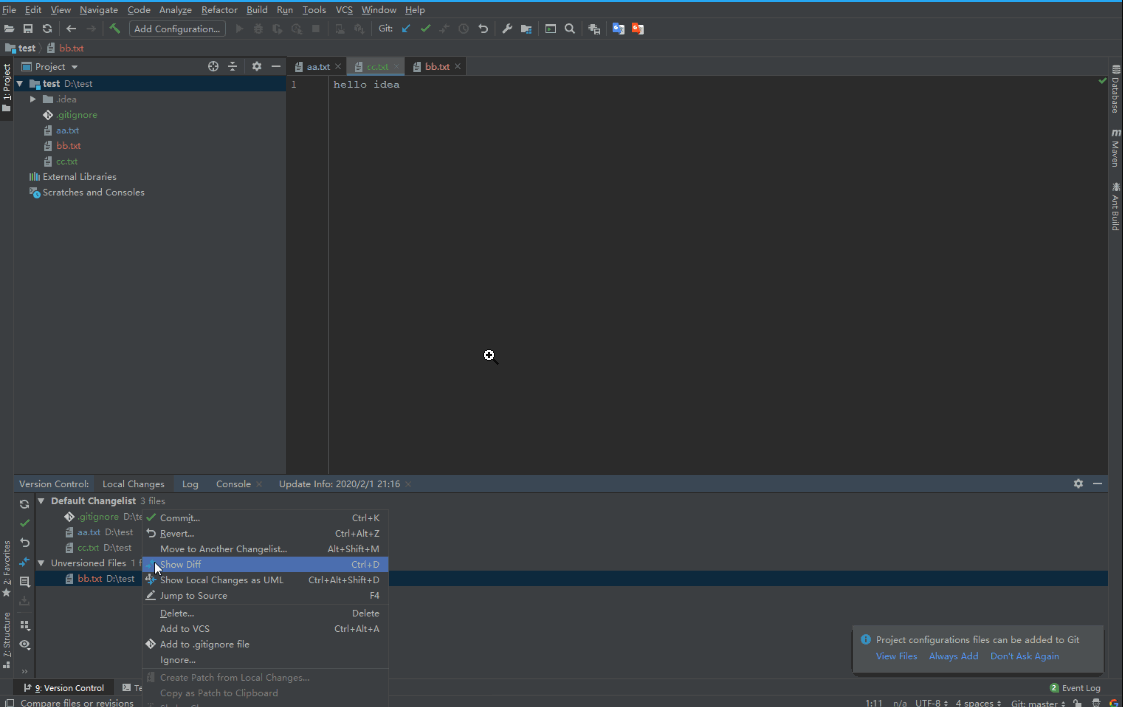
Task: Toggle the Maven side tool window
Action: point(1116,148)
